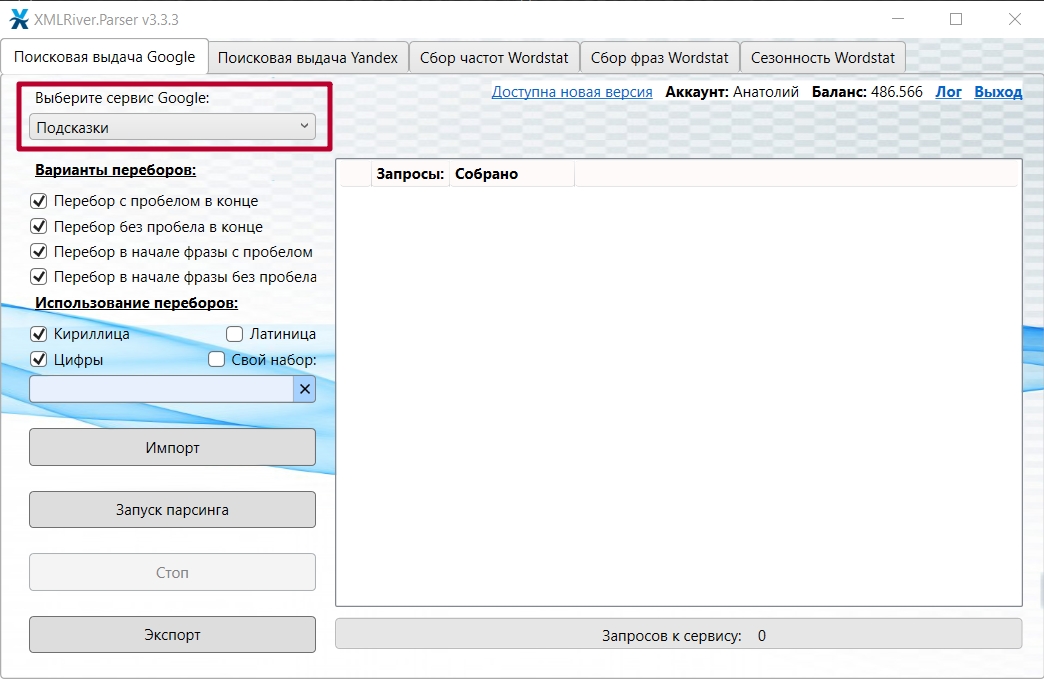1044x679 pixels.
Task: Enable the Латиница checkbox
Action: coord(235,334)
